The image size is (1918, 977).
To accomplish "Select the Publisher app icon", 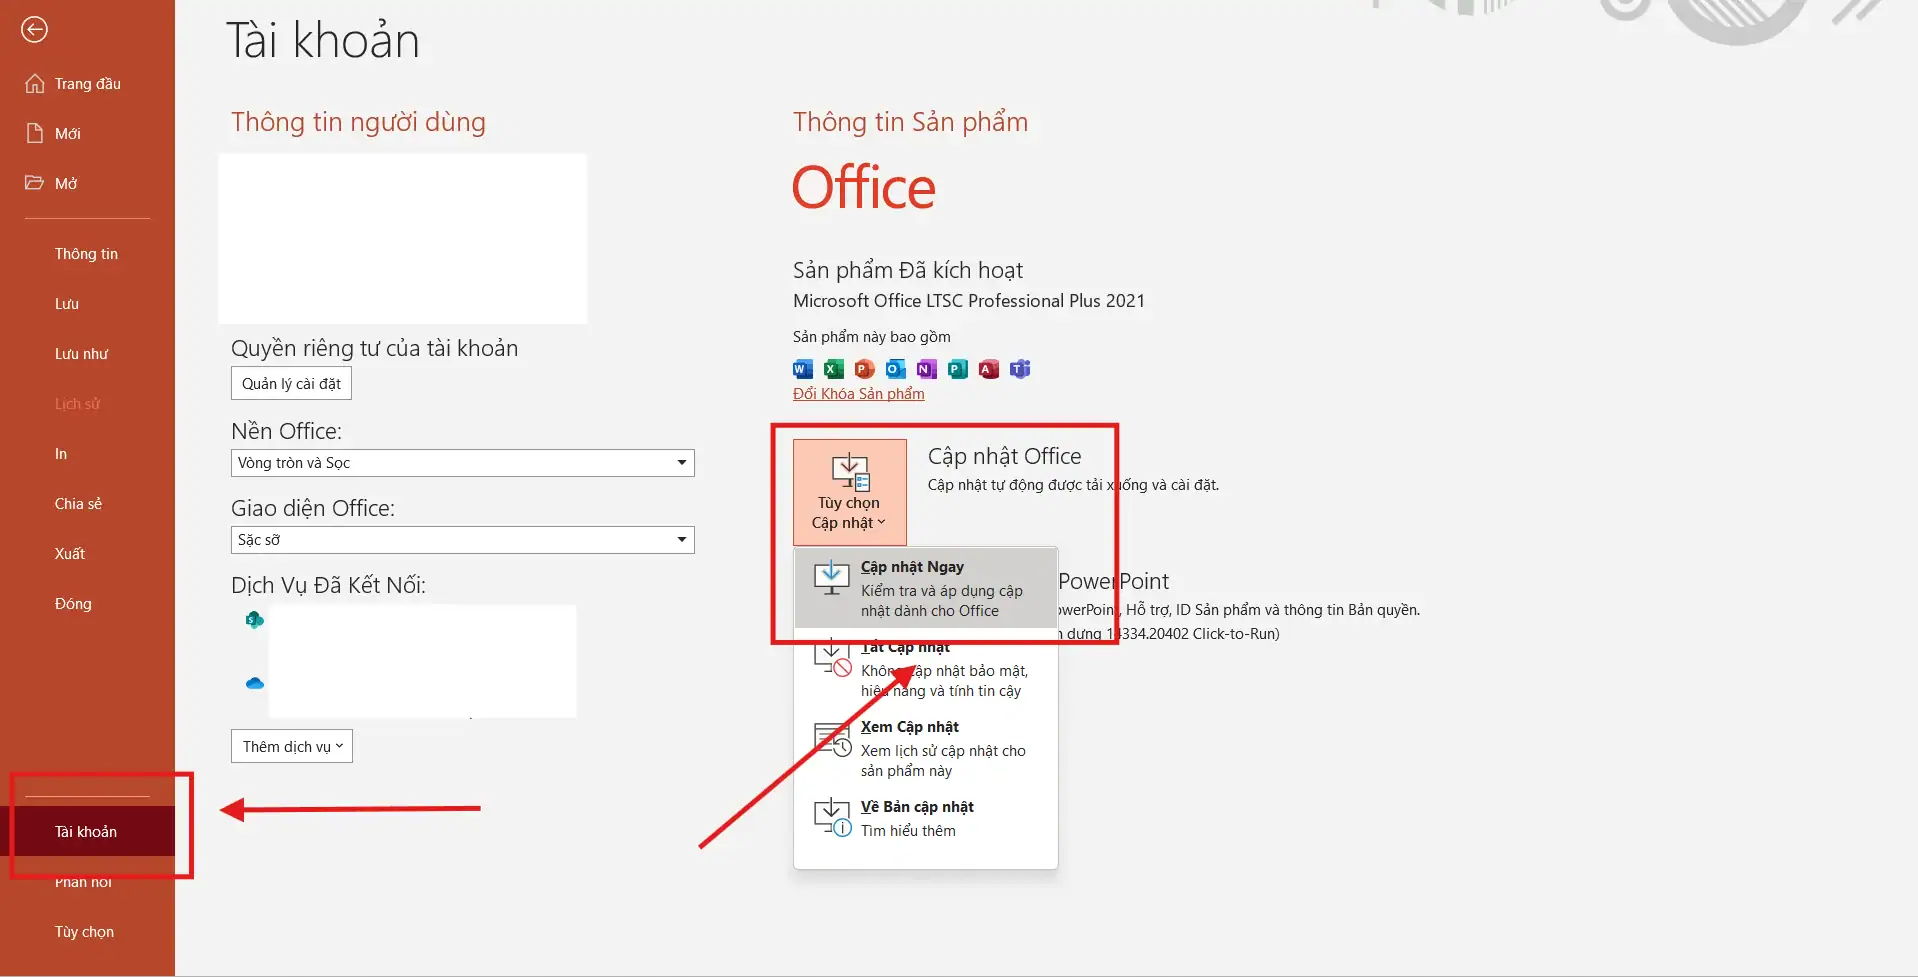I will pyautogui.click(x=959, y=369).
